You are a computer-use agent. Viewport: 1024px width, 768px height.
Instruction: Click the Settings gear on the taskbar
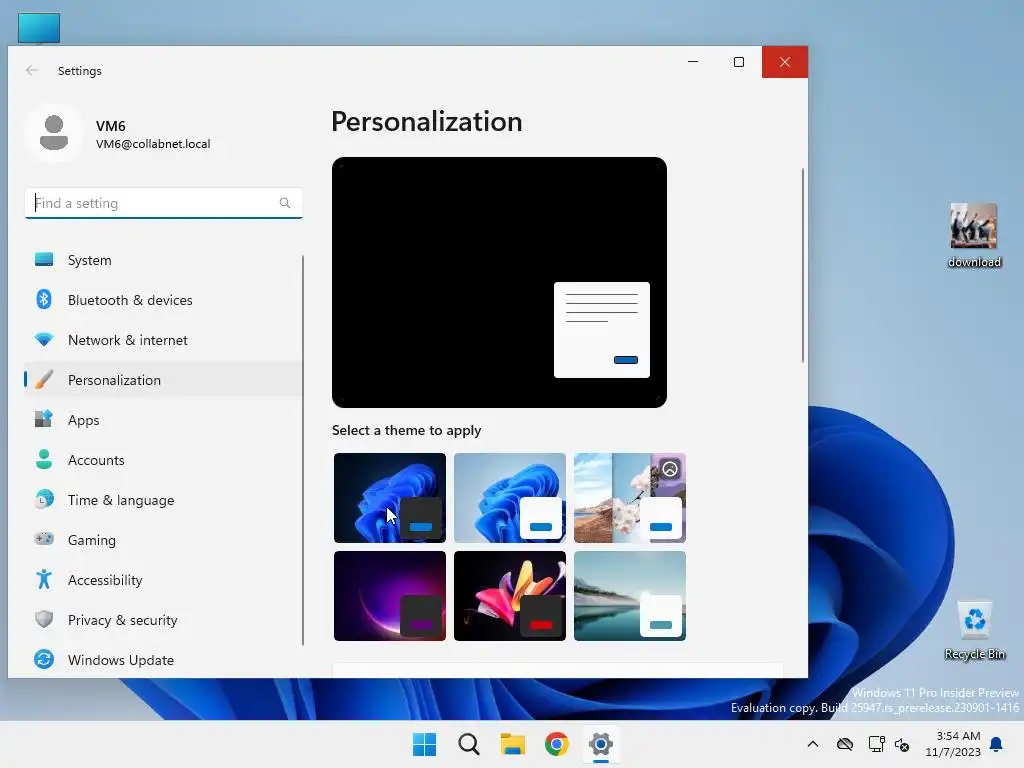(x=601, y=744)
